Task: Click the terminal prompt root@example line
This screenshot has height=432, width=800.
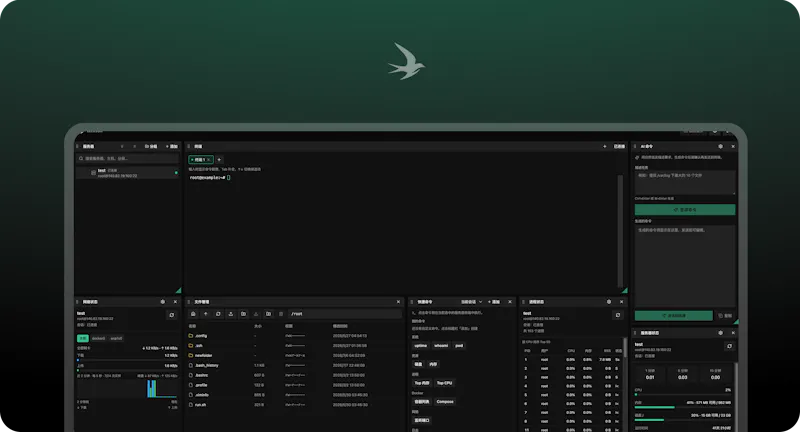Action: tap(209, 177)
